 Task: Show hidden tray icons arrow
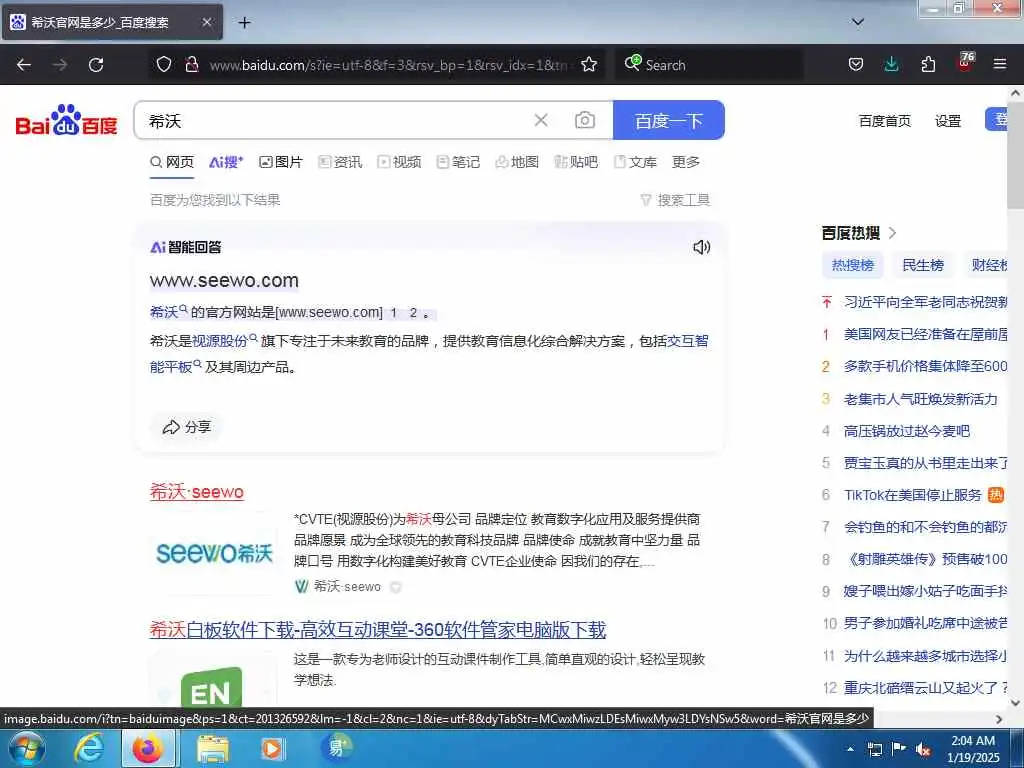[x=850, y=749]
